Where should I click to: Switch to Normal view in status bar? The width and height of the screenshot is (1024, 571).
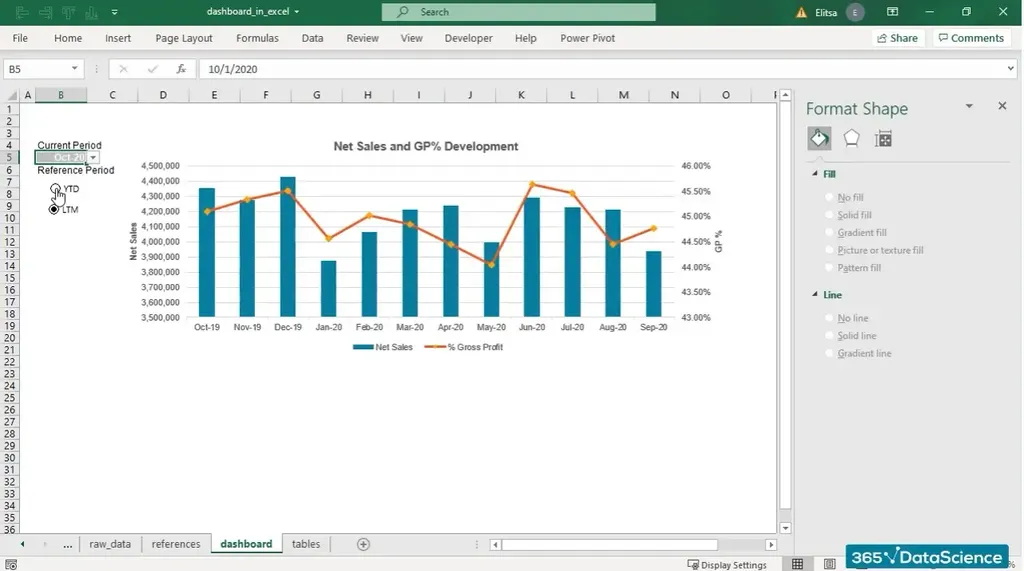point(797,564)
